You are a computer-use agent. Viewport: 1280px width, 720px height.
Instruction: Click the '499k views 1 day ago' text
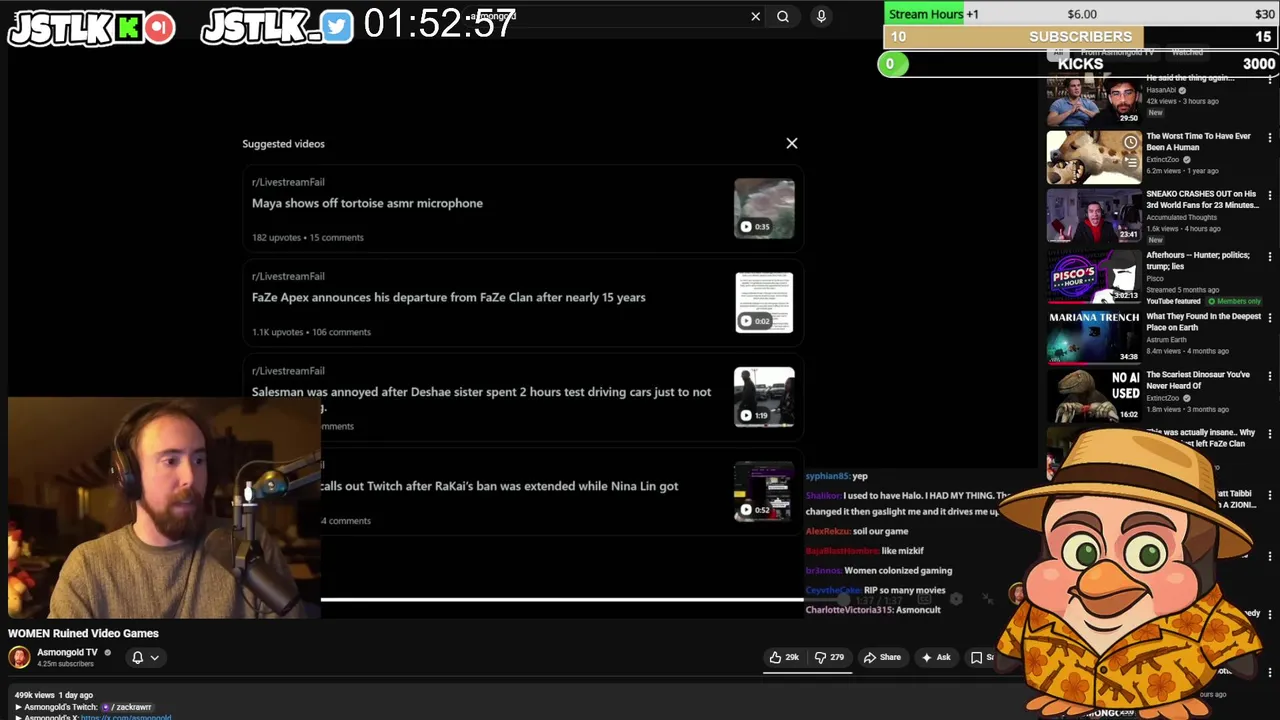[x=53, y=695]
